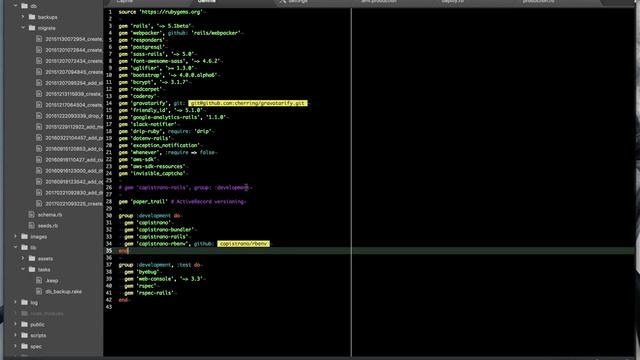This screenshot has height=360, width=640.
Task: Select the dimmed node_modules folder
Action: click(47, 313)
